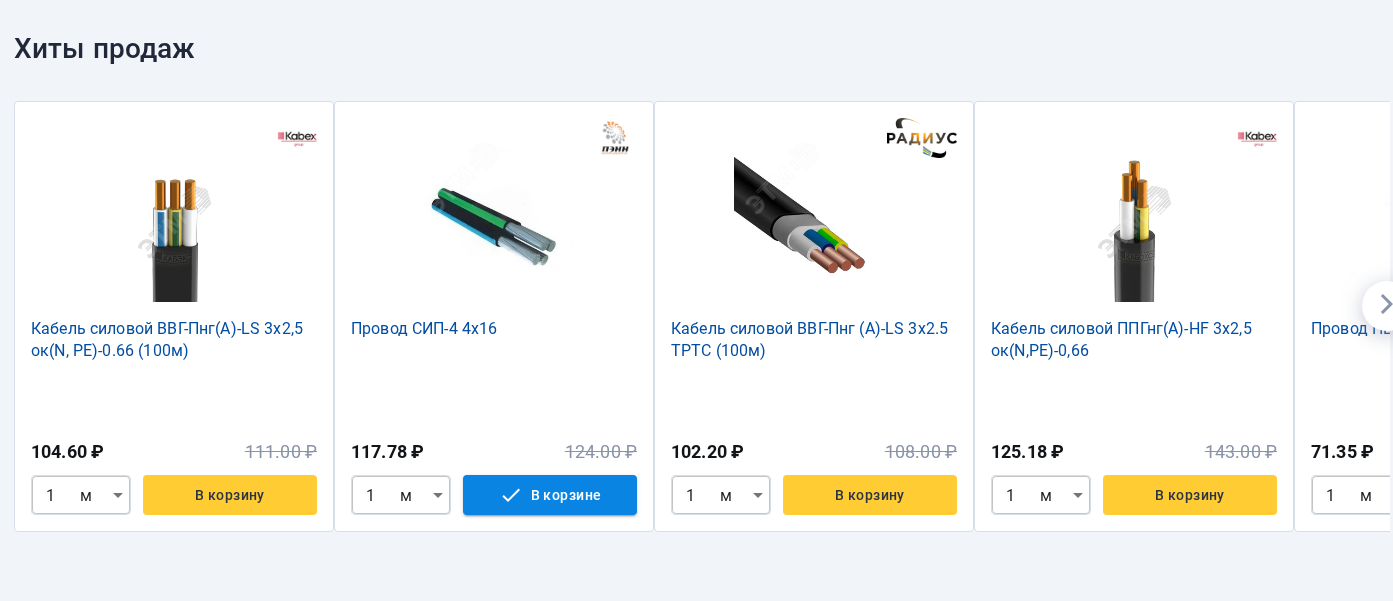
Task: Click the Kabex logo on the ППГнг(А)-HF card
Action: click(x=1257, y=138)
